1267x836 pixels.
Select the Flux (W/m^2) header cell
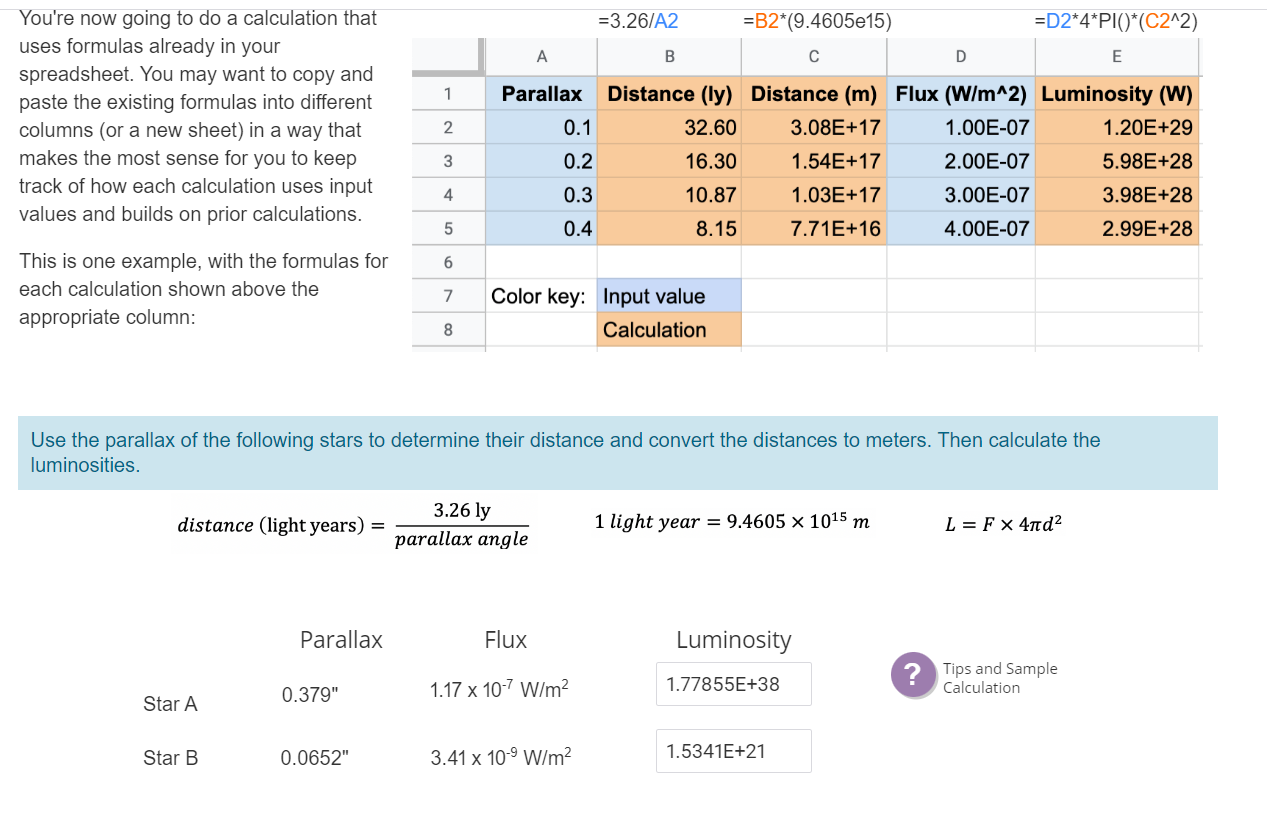tap(960, 94)
